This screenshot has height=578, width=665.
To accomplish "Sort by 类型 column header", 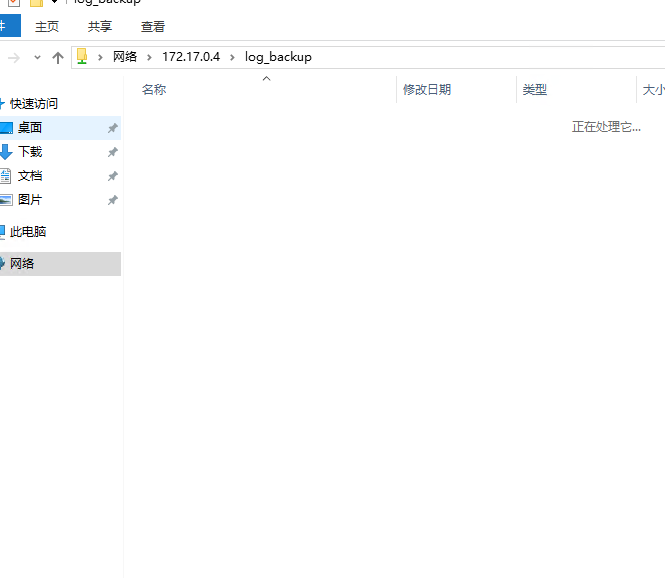I will pos(534,89).
